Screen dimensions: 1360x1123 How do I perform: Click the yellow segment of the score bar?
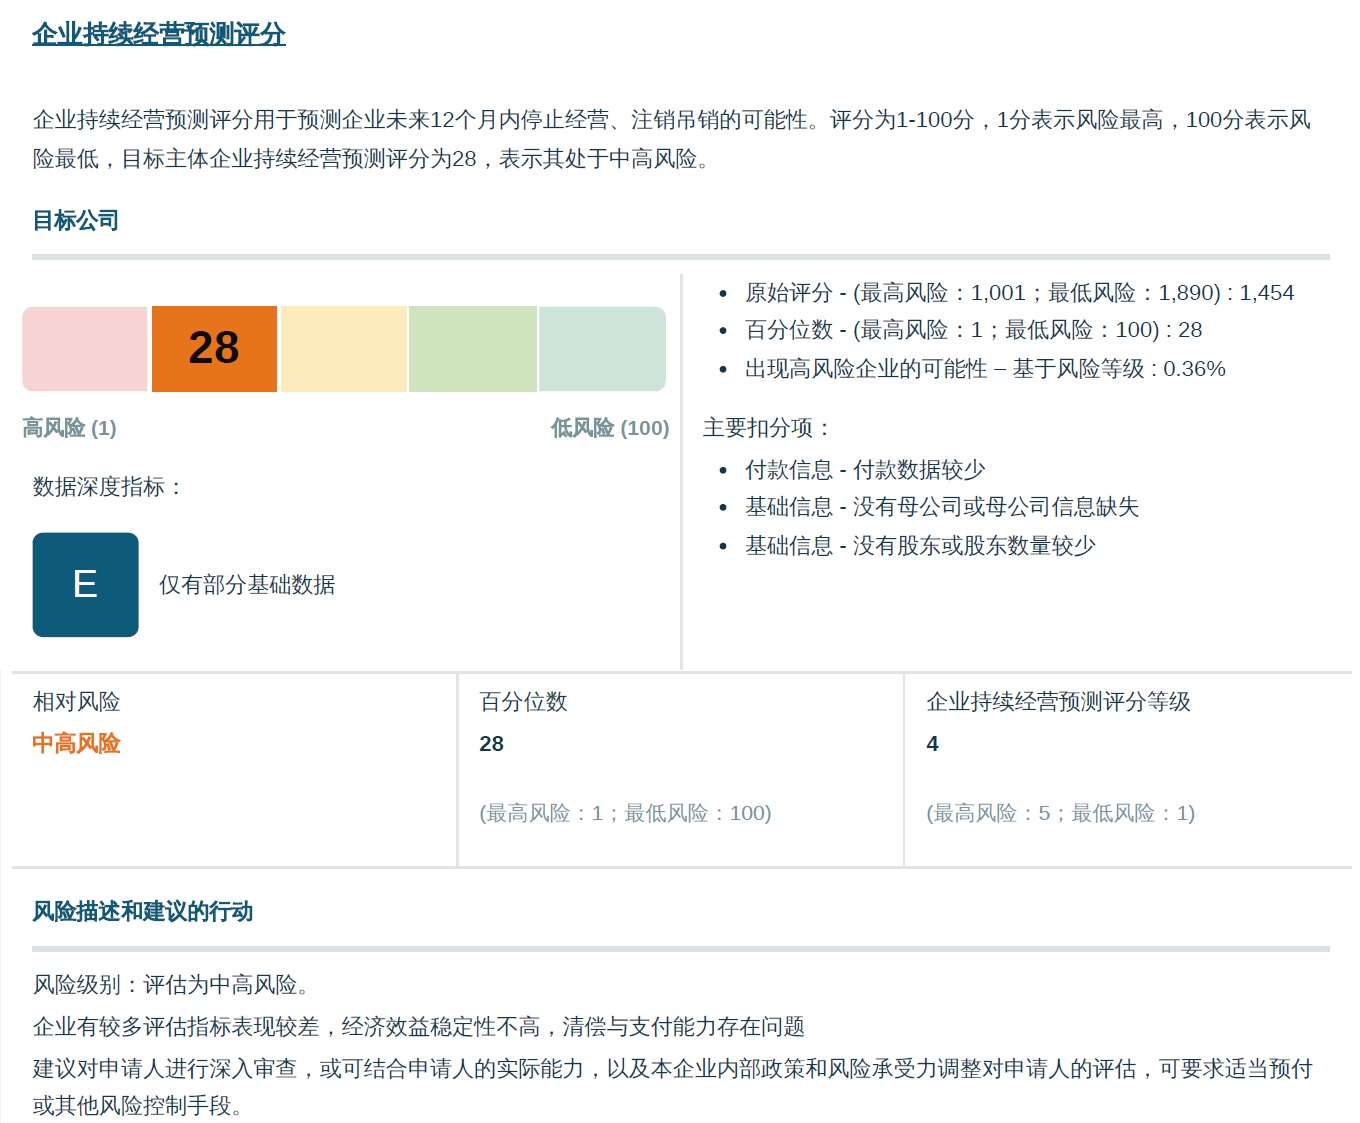(343, 348)
